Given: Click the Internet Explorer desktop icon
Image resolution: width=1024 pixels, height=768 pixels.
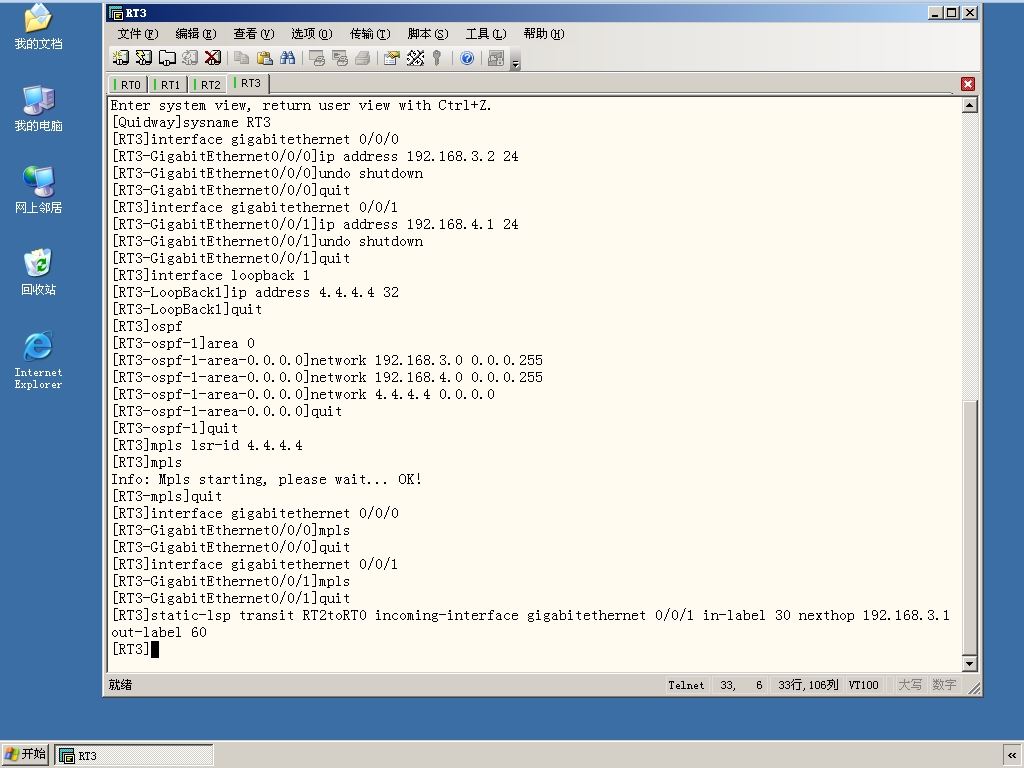Looking at the screenshot, I should pyautogui.click(x=39, y=360).
